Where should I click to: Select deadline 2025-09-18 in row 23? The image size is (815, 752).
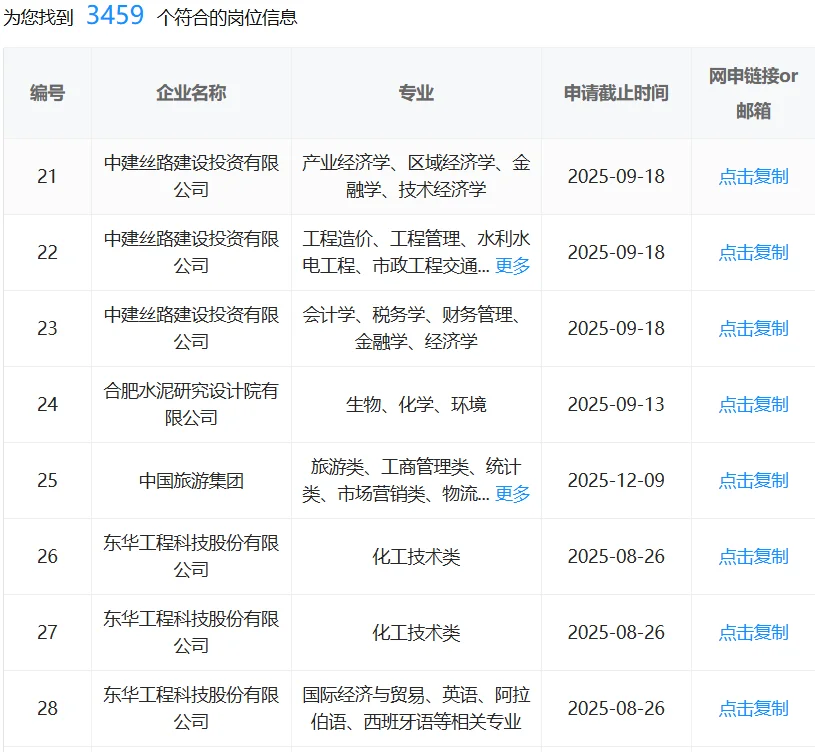click(x=616, y=328)
